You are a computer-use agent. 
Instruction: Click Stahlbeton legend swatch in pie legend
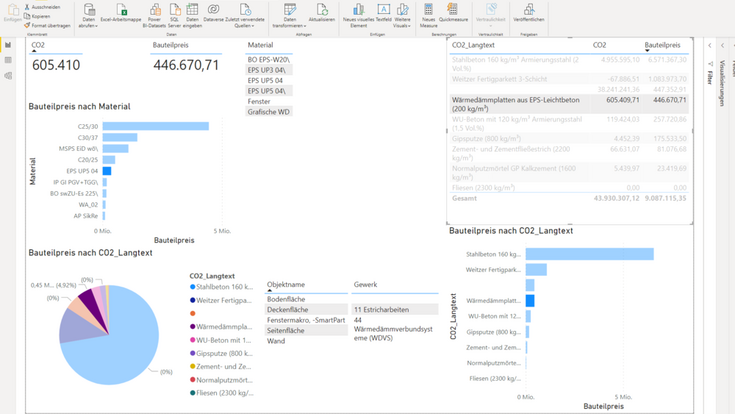tap(193, 287)
